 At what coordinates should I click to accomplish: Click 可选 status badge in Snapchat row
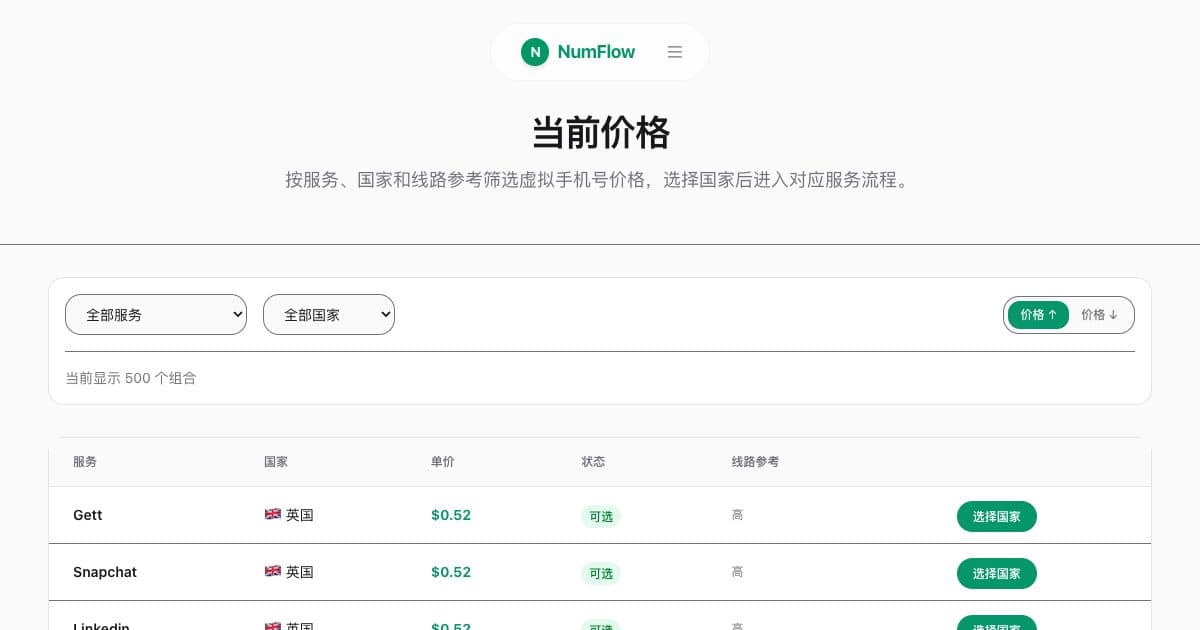coord(601,573)
